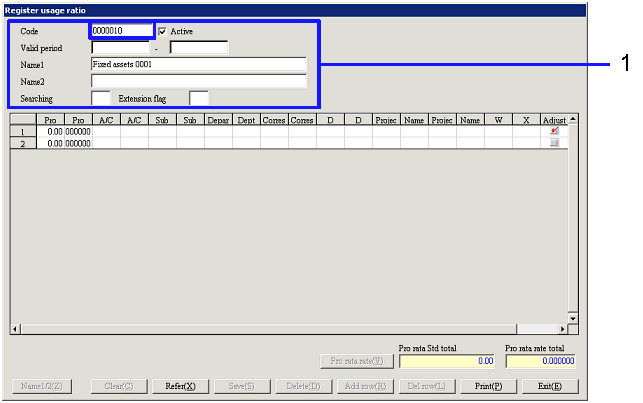Viewport: 643px width, 403px height.
Task: Click the Name1 field showing Fixed assets 0001
Action: point(198,64)
